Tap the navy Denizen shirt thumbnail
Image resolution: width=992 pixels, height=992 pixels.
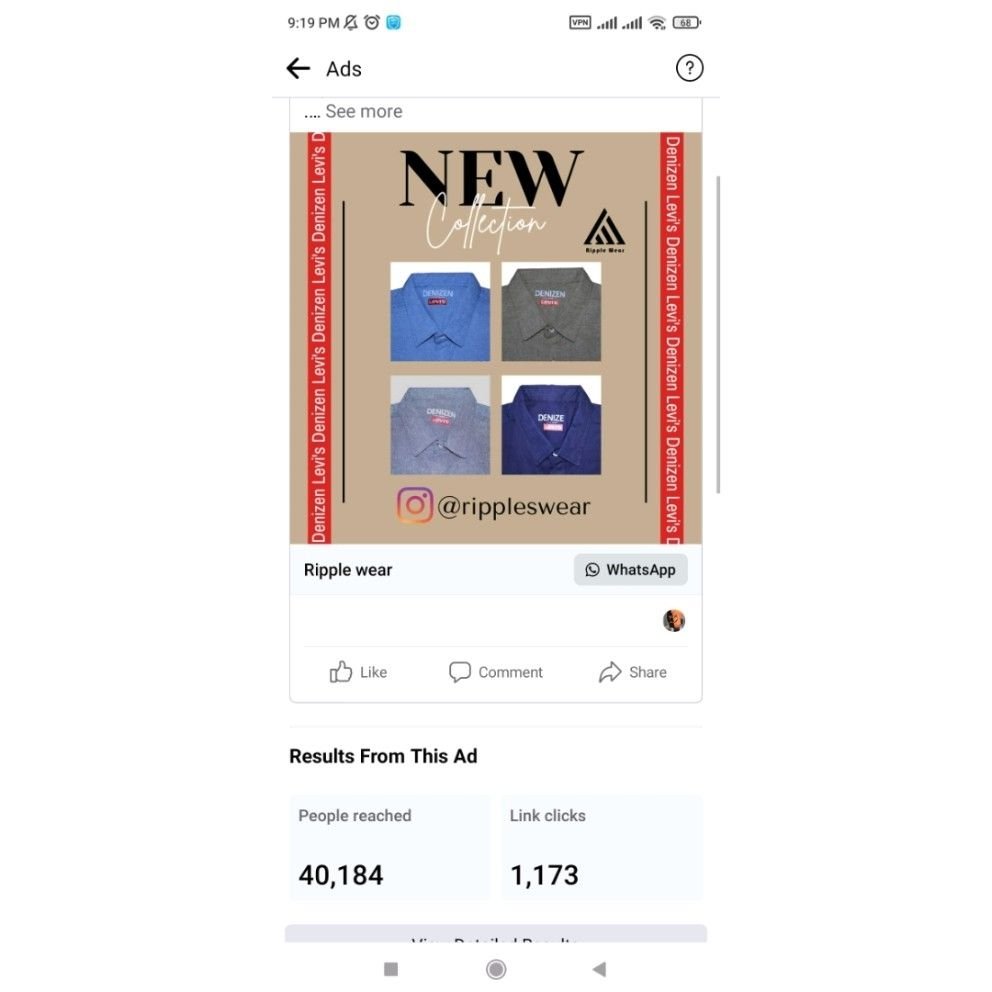(551, 425)
